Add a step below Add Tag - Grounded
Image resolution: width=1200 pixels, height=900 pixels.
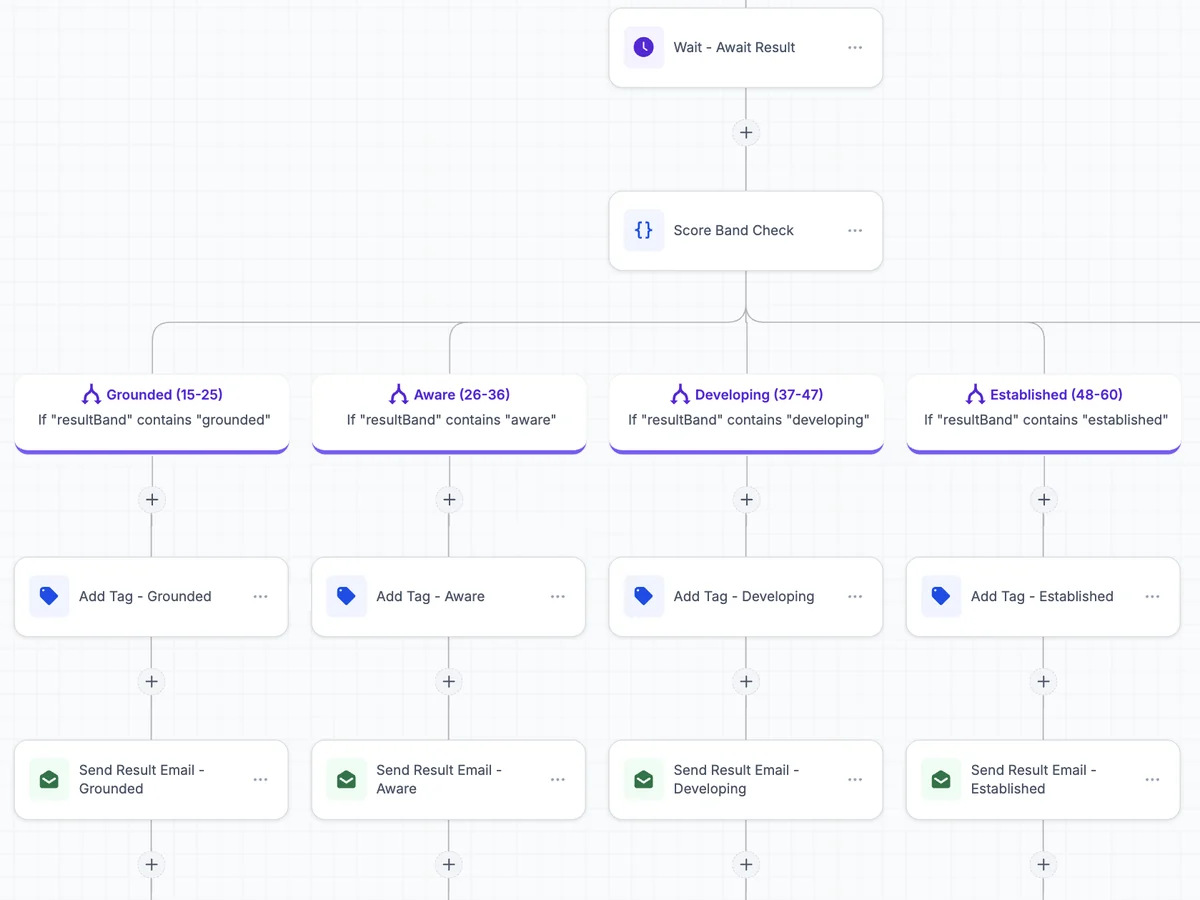click(152, 681)
